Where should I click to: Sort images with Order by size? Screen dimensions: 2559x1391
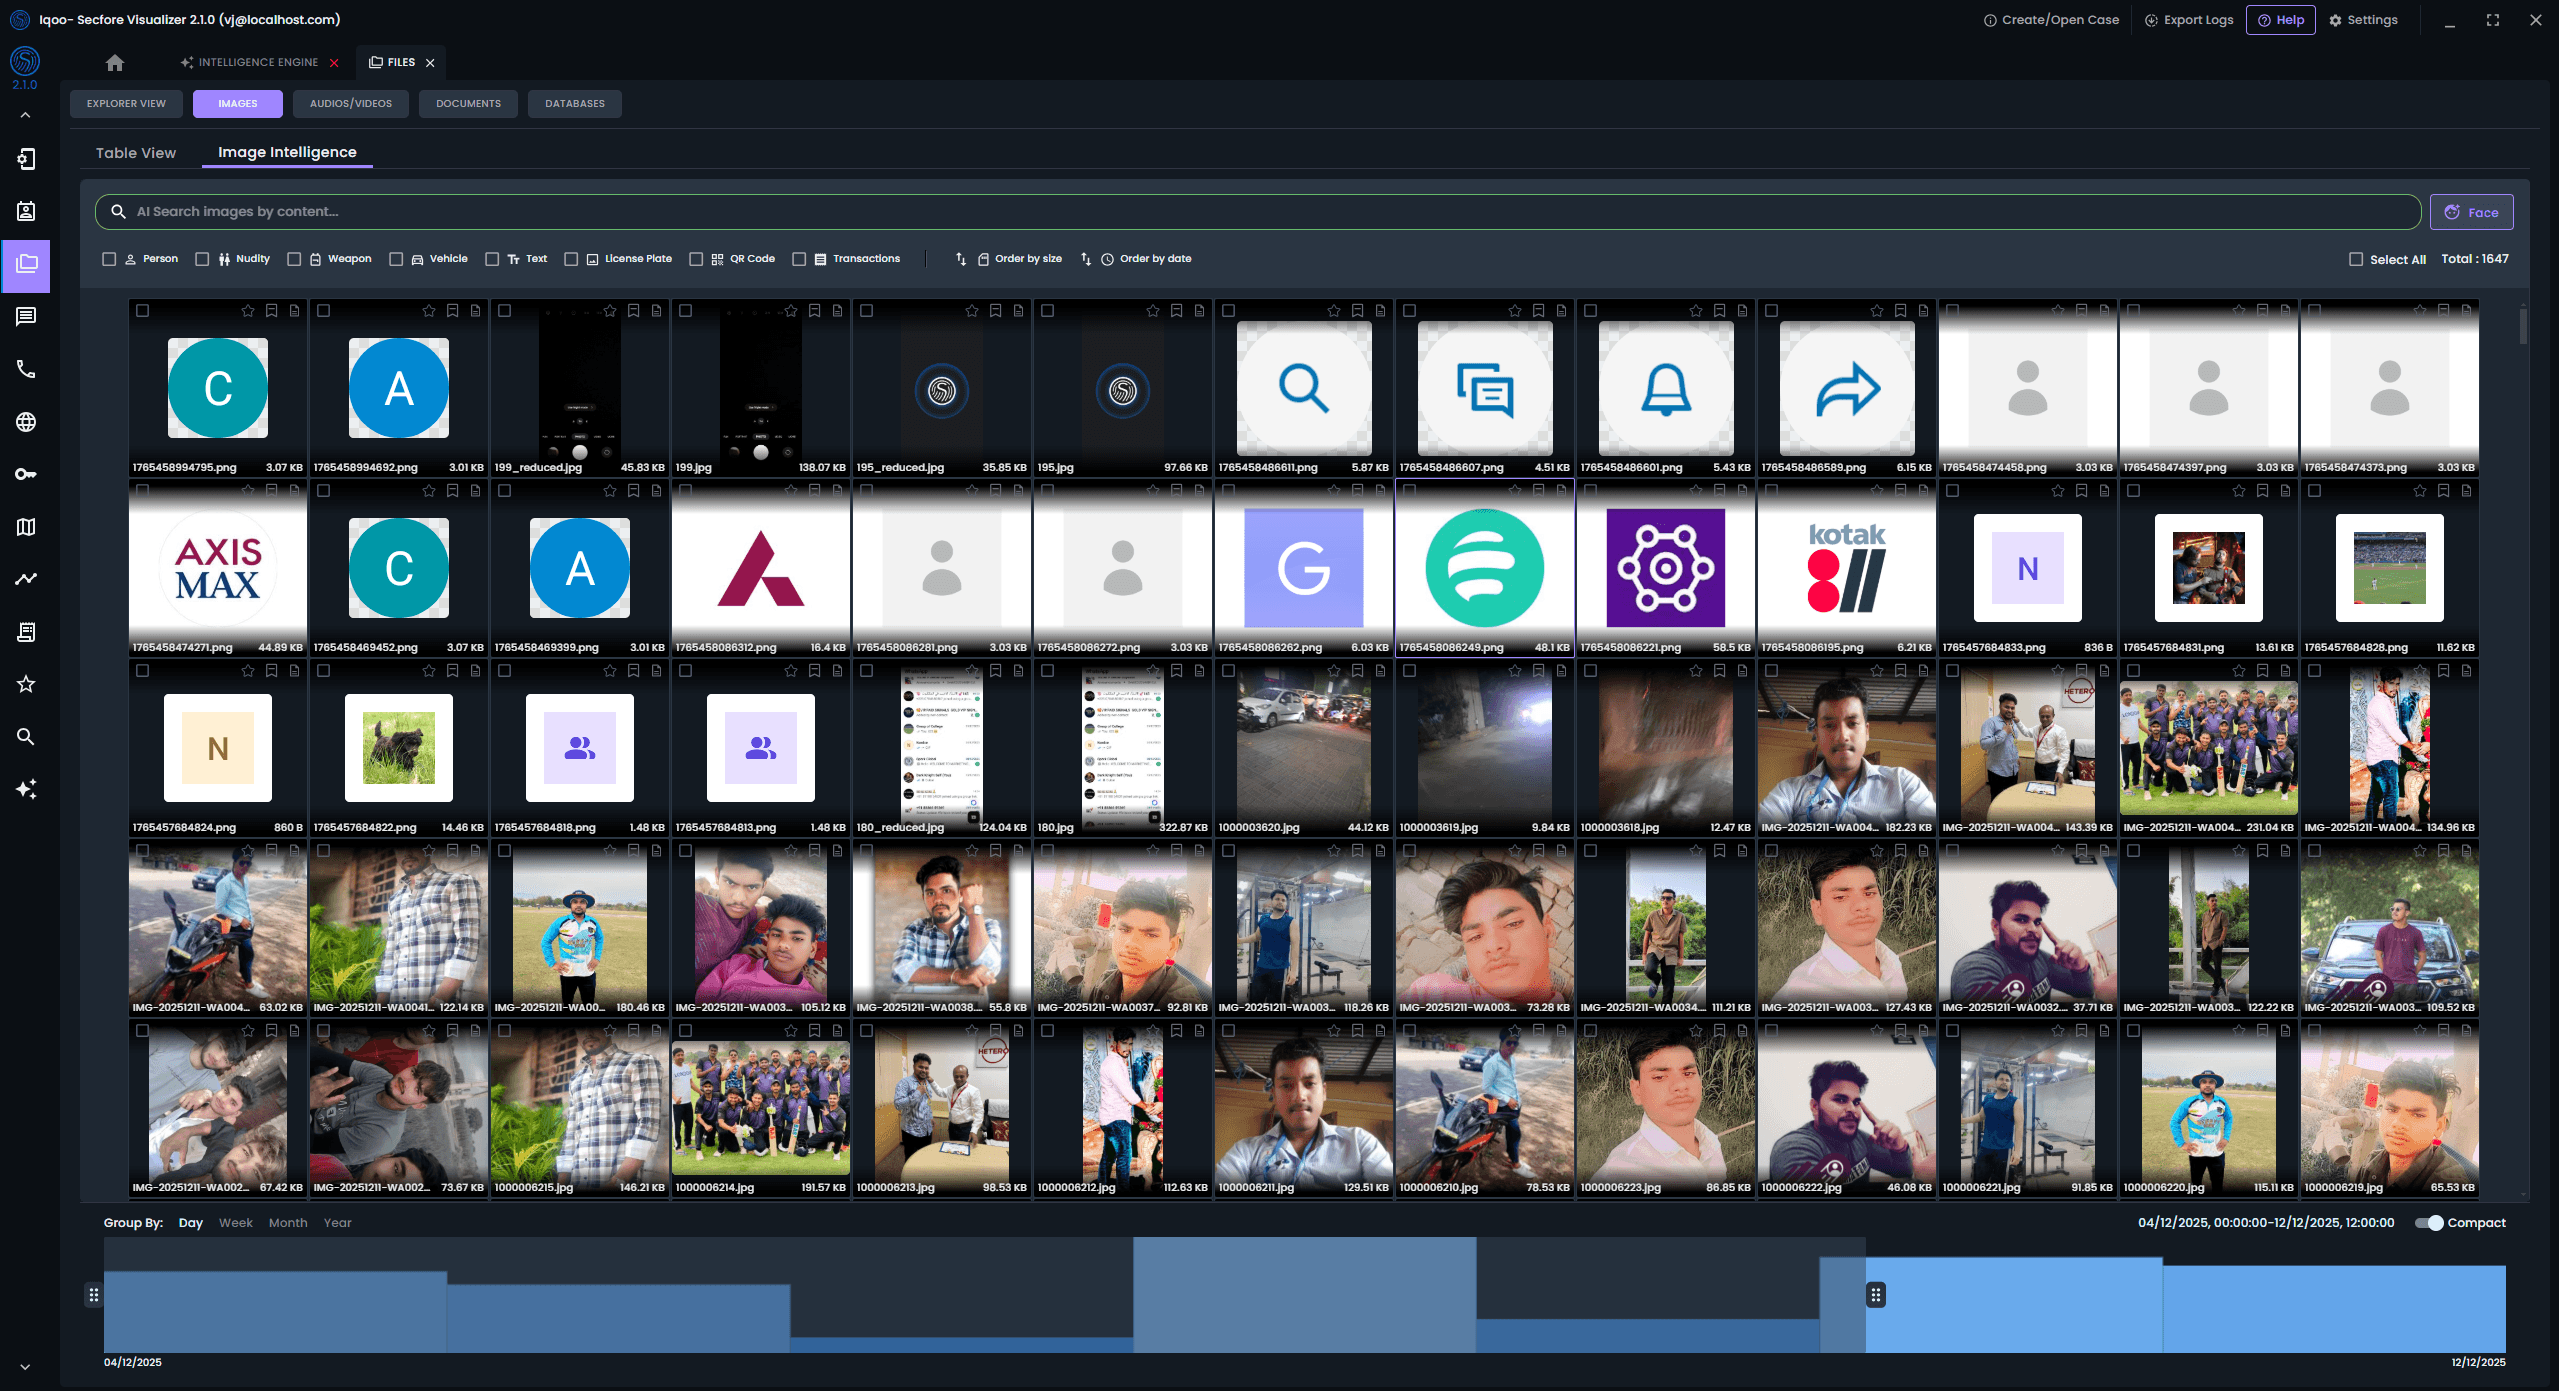(1027, 259)
